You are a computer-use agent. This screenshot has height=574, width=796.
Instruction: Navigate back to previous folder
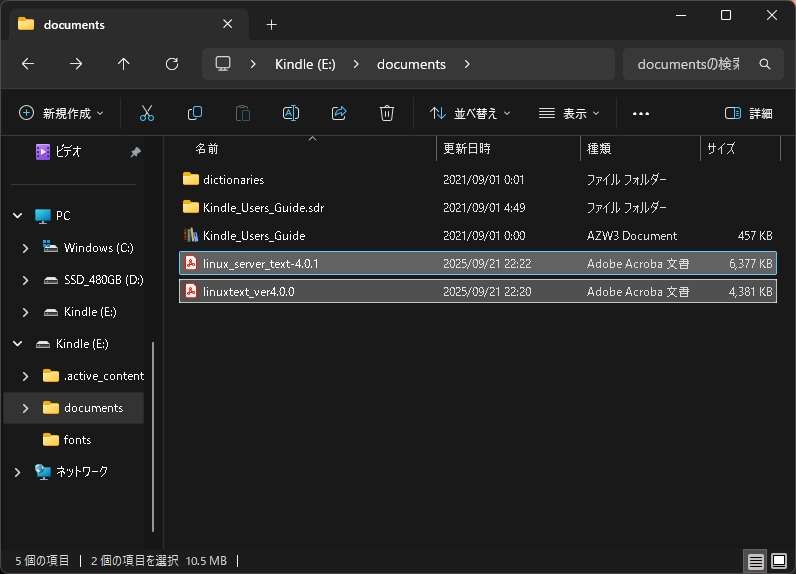tap(28, 64)
